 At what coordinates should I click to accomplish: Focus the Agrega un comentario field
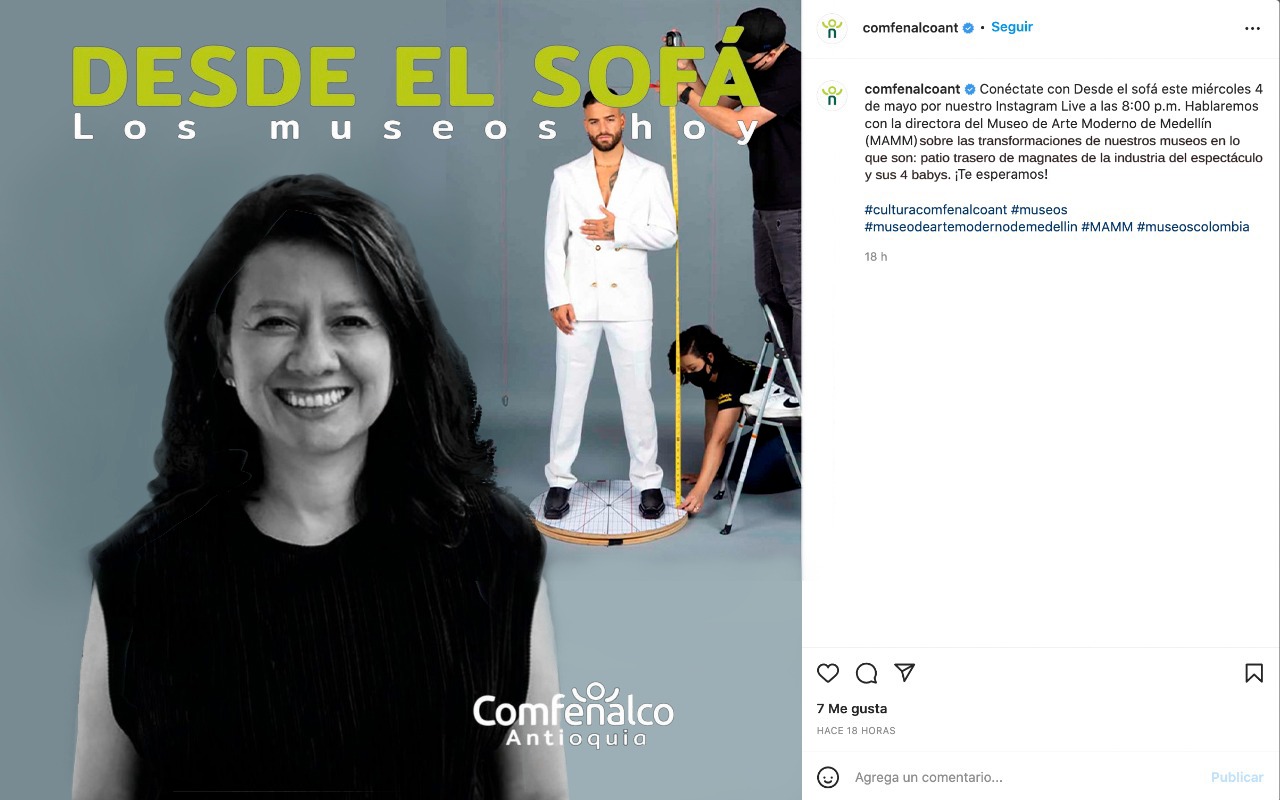[x=1025, y=777]
